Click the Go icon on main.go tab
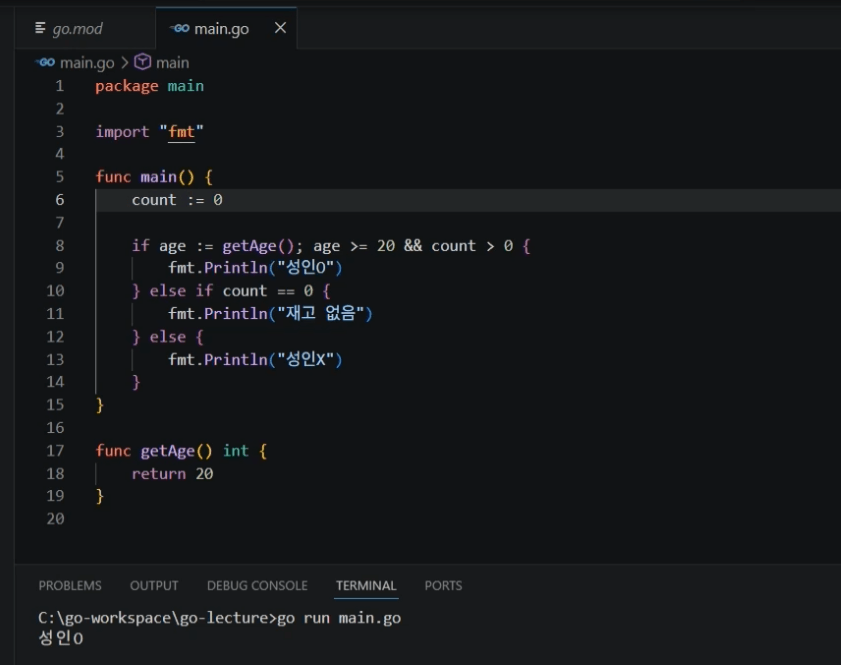Screen dimensions: 841x665 [180, 28]
